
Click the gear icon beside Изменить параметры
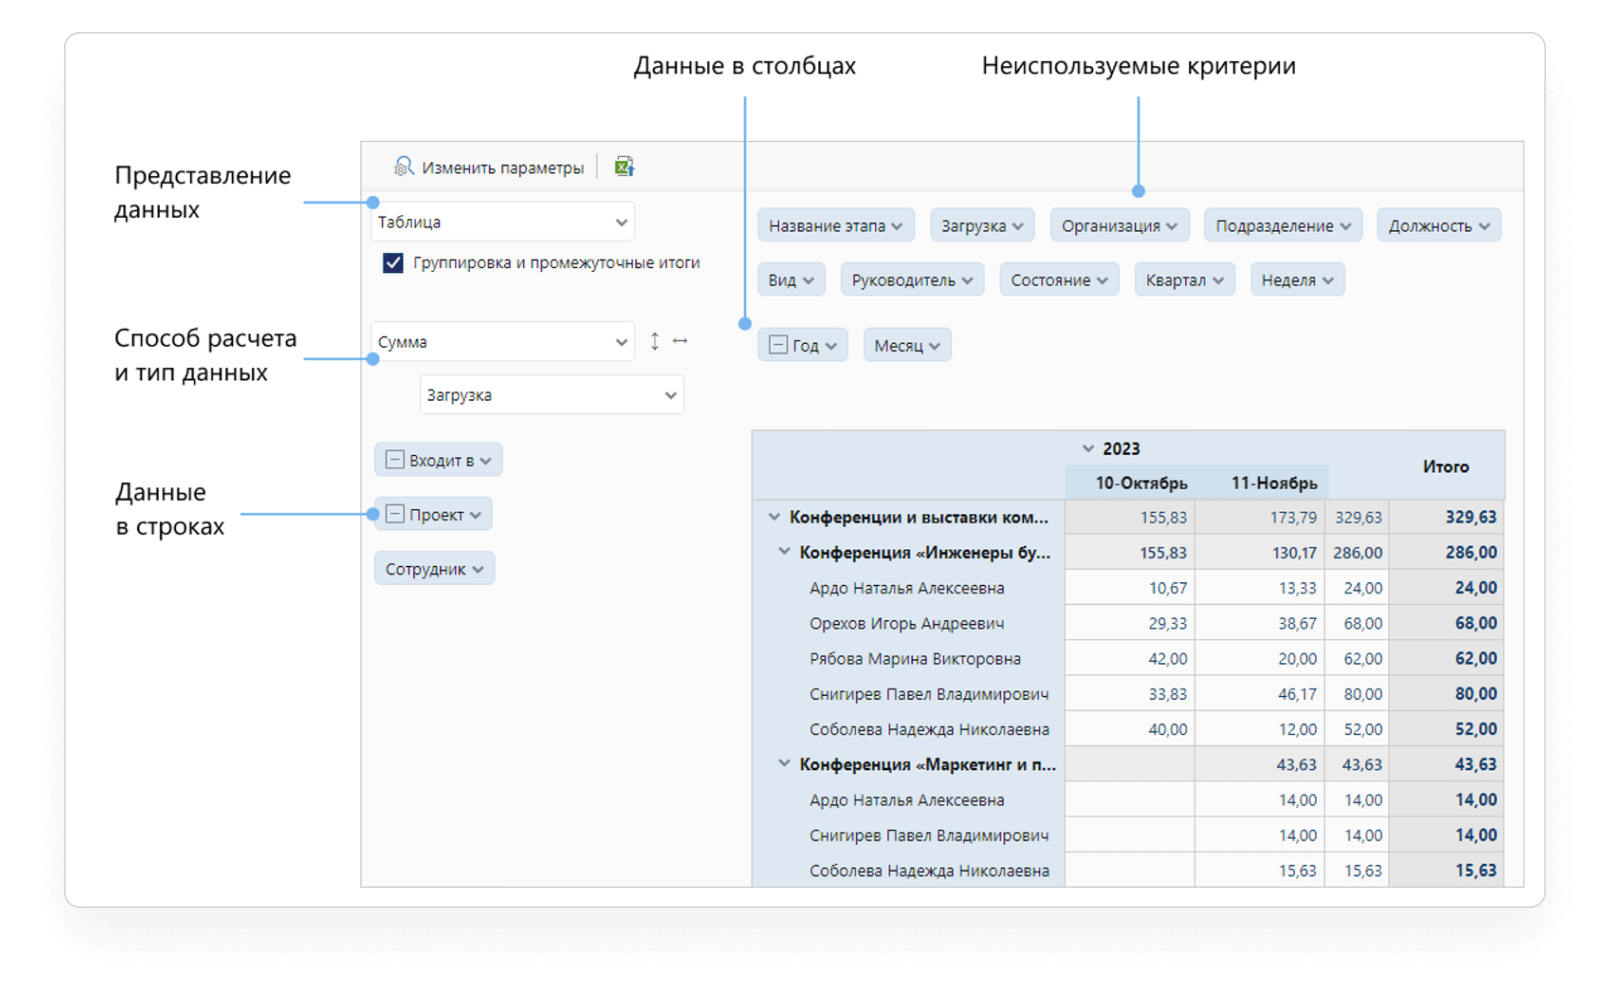(x=403, y=167)
